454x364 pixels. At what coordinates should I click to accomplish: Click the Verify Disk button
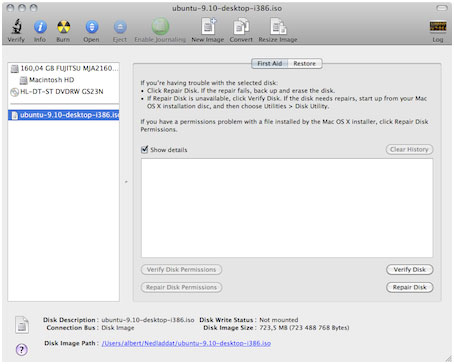(410, 269)
